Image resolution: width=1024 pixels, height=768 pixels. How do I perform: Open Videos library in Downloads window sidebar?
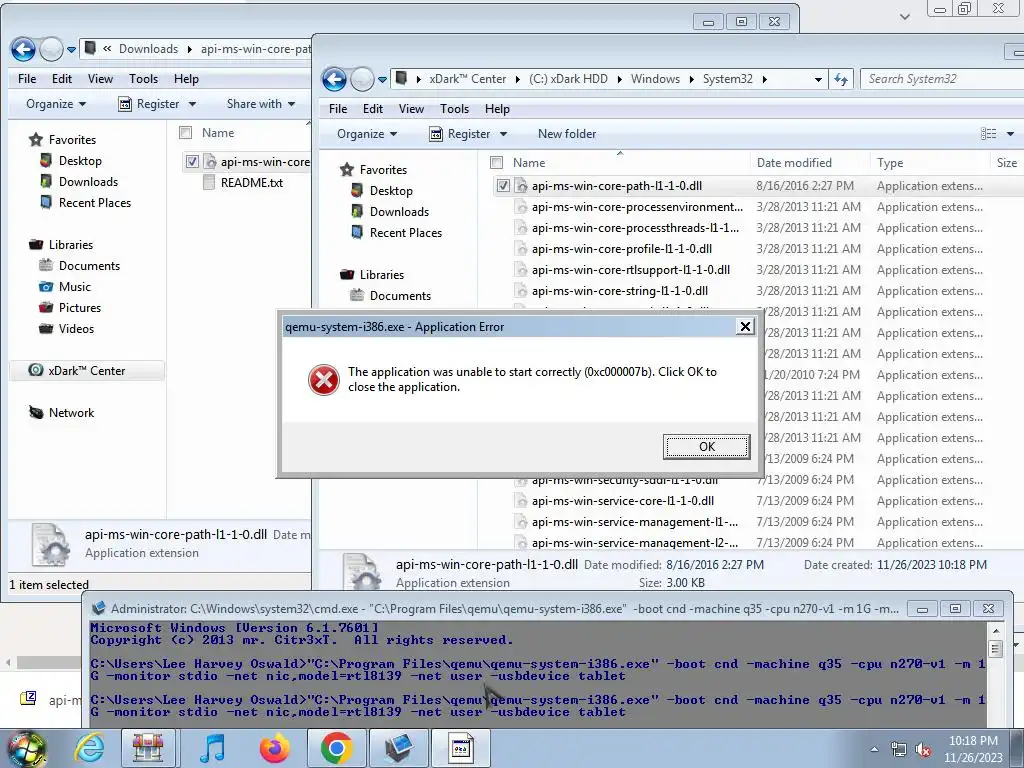76,328
